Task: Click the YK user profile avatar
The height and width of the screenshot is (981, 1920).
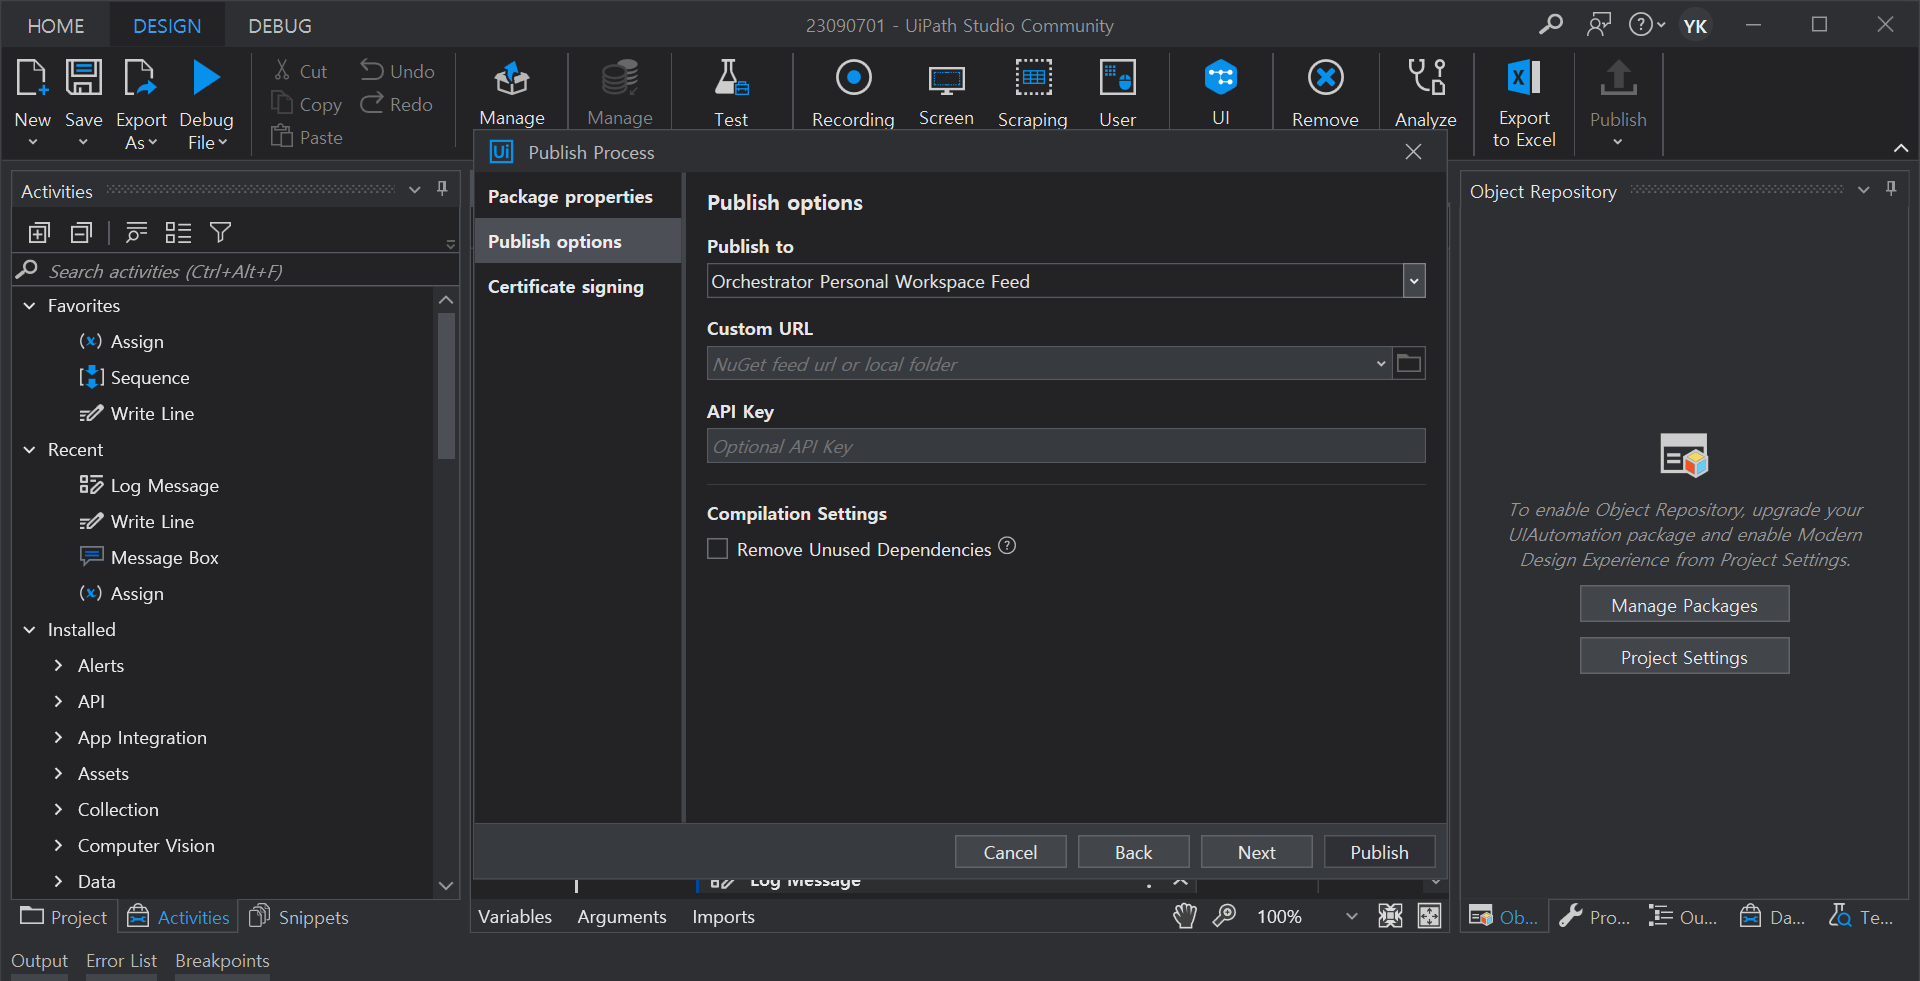Action: [x=1695, y=25]
